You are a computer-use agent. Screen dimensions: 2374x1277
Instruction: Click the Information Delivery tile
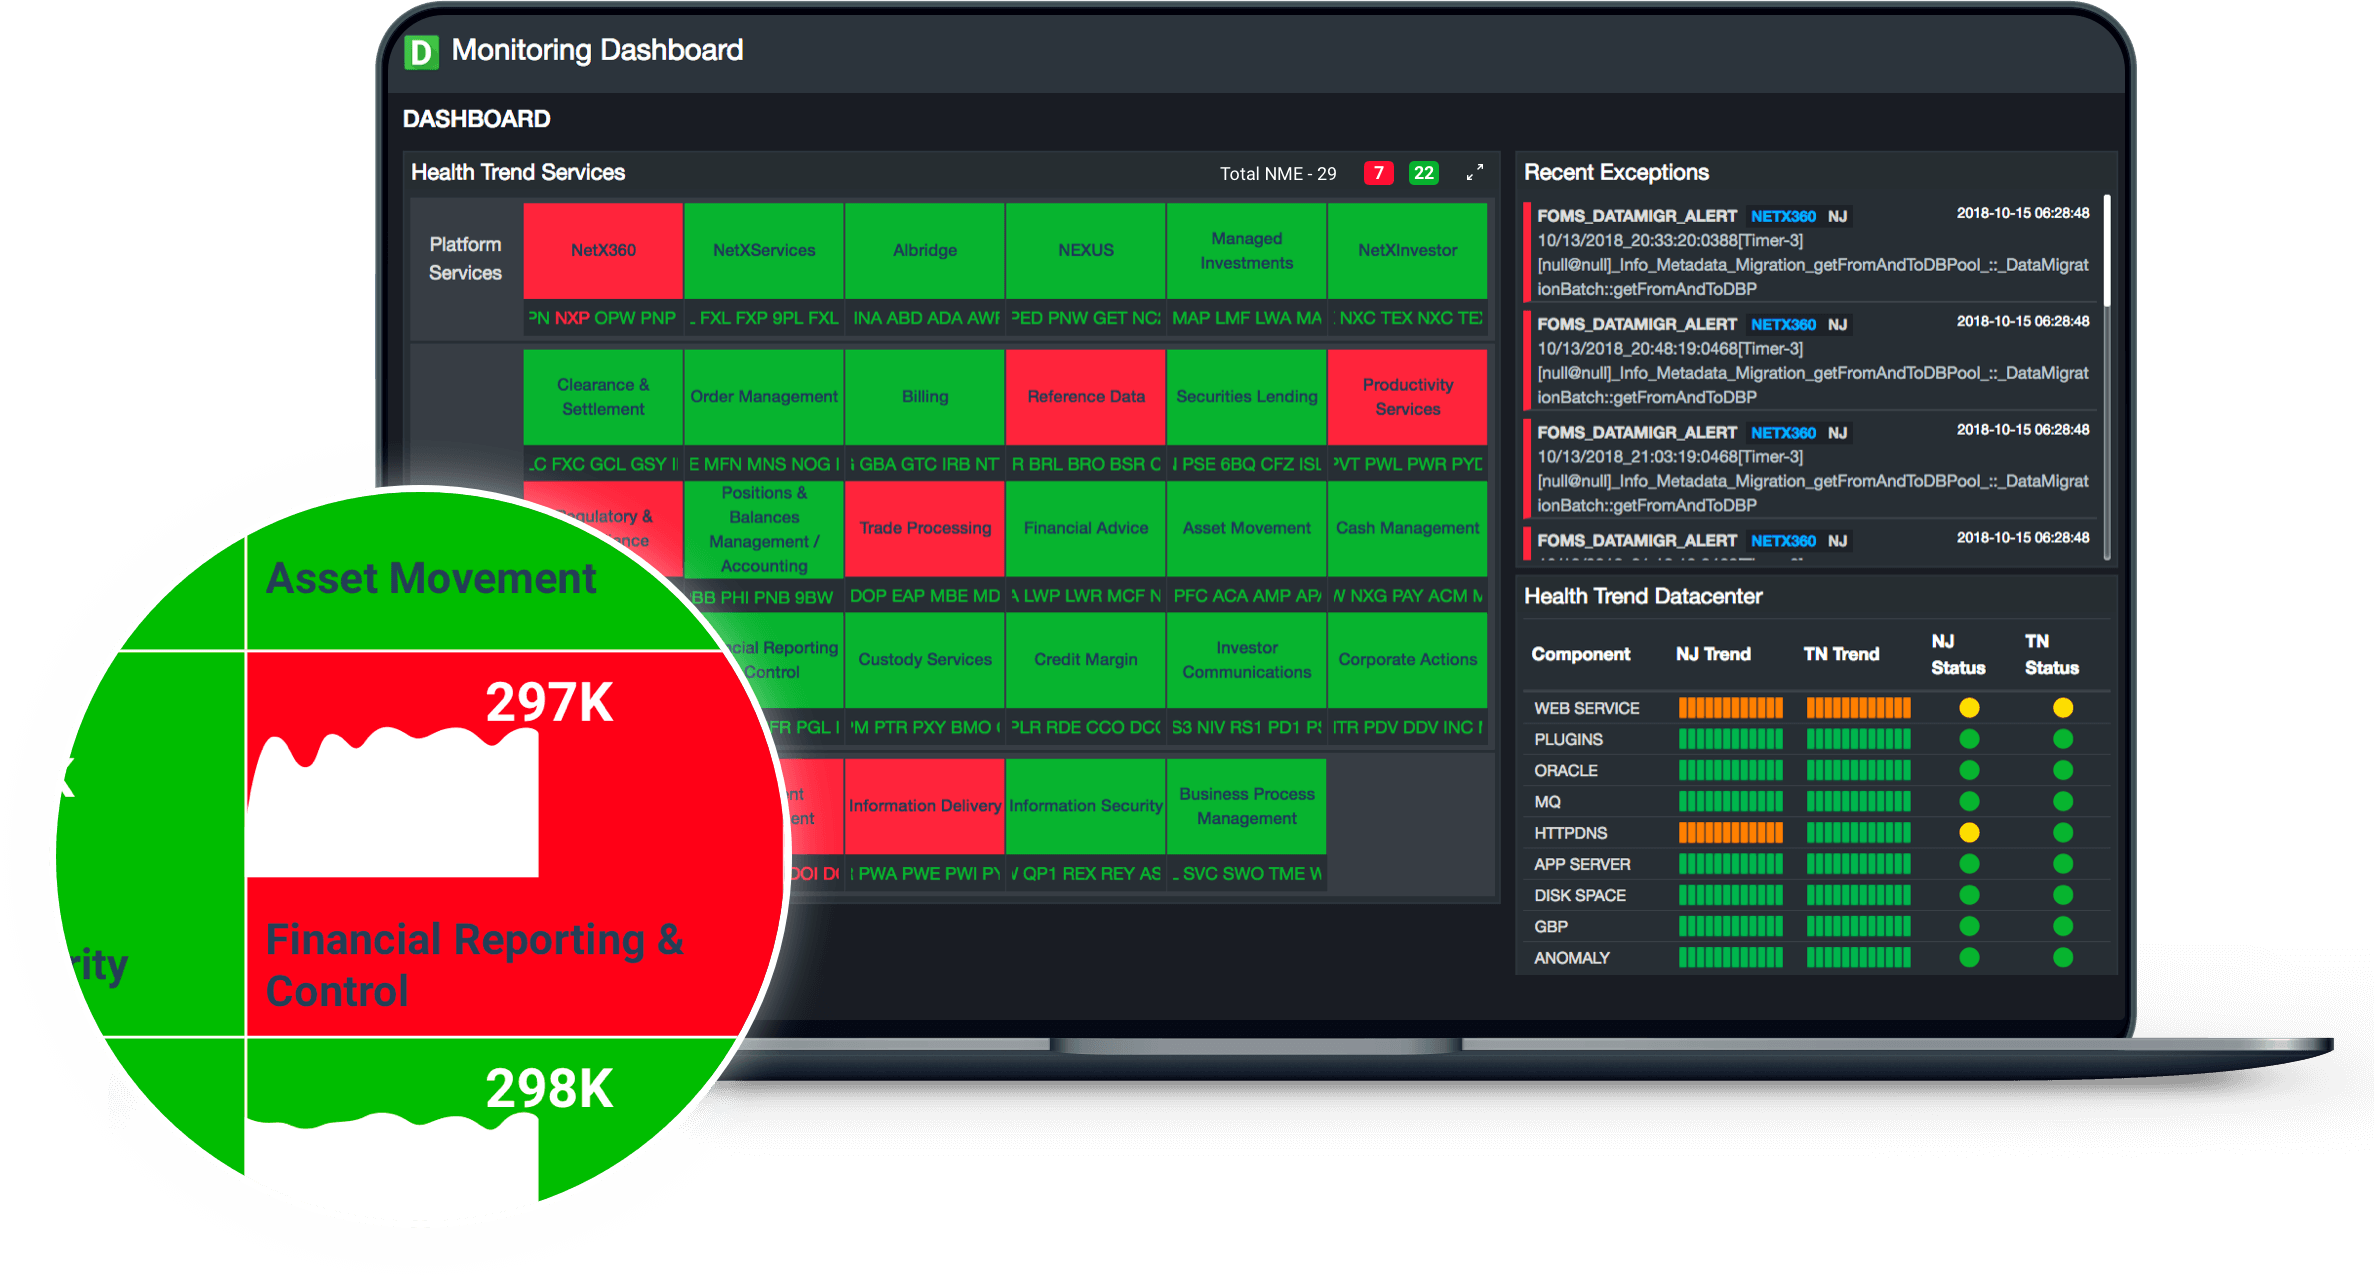point(924,805)
